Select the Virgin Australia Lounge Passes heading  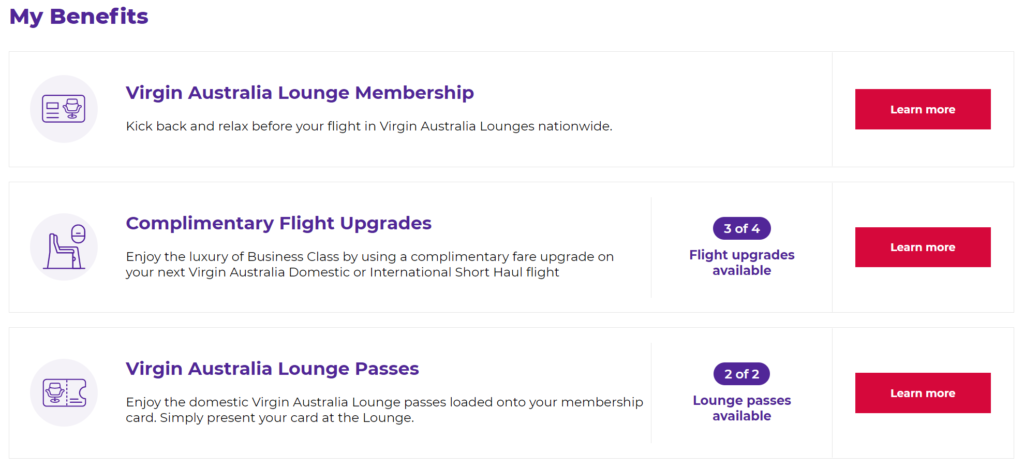(x=272, y=369)
